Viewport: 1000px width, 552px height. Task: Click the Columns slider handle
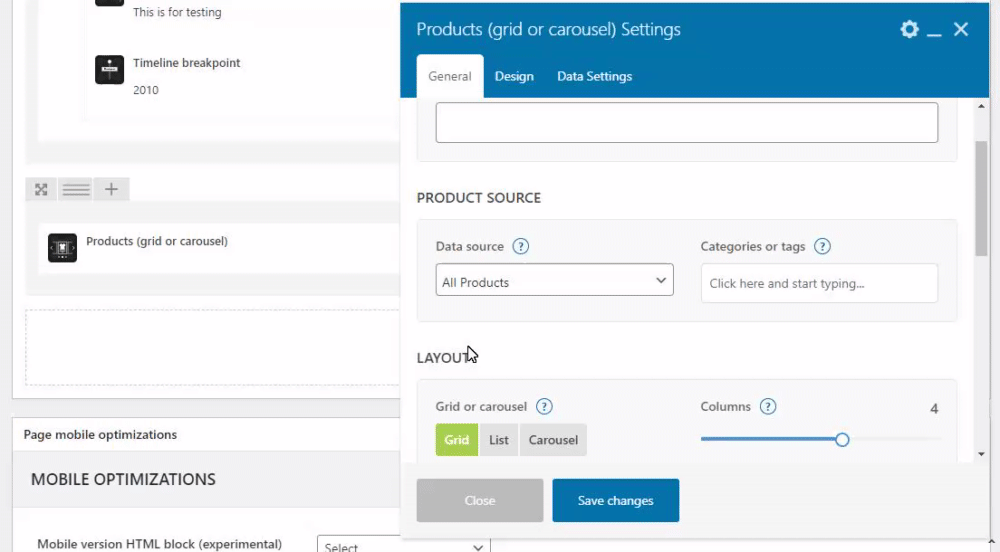[x=842, y=439]
